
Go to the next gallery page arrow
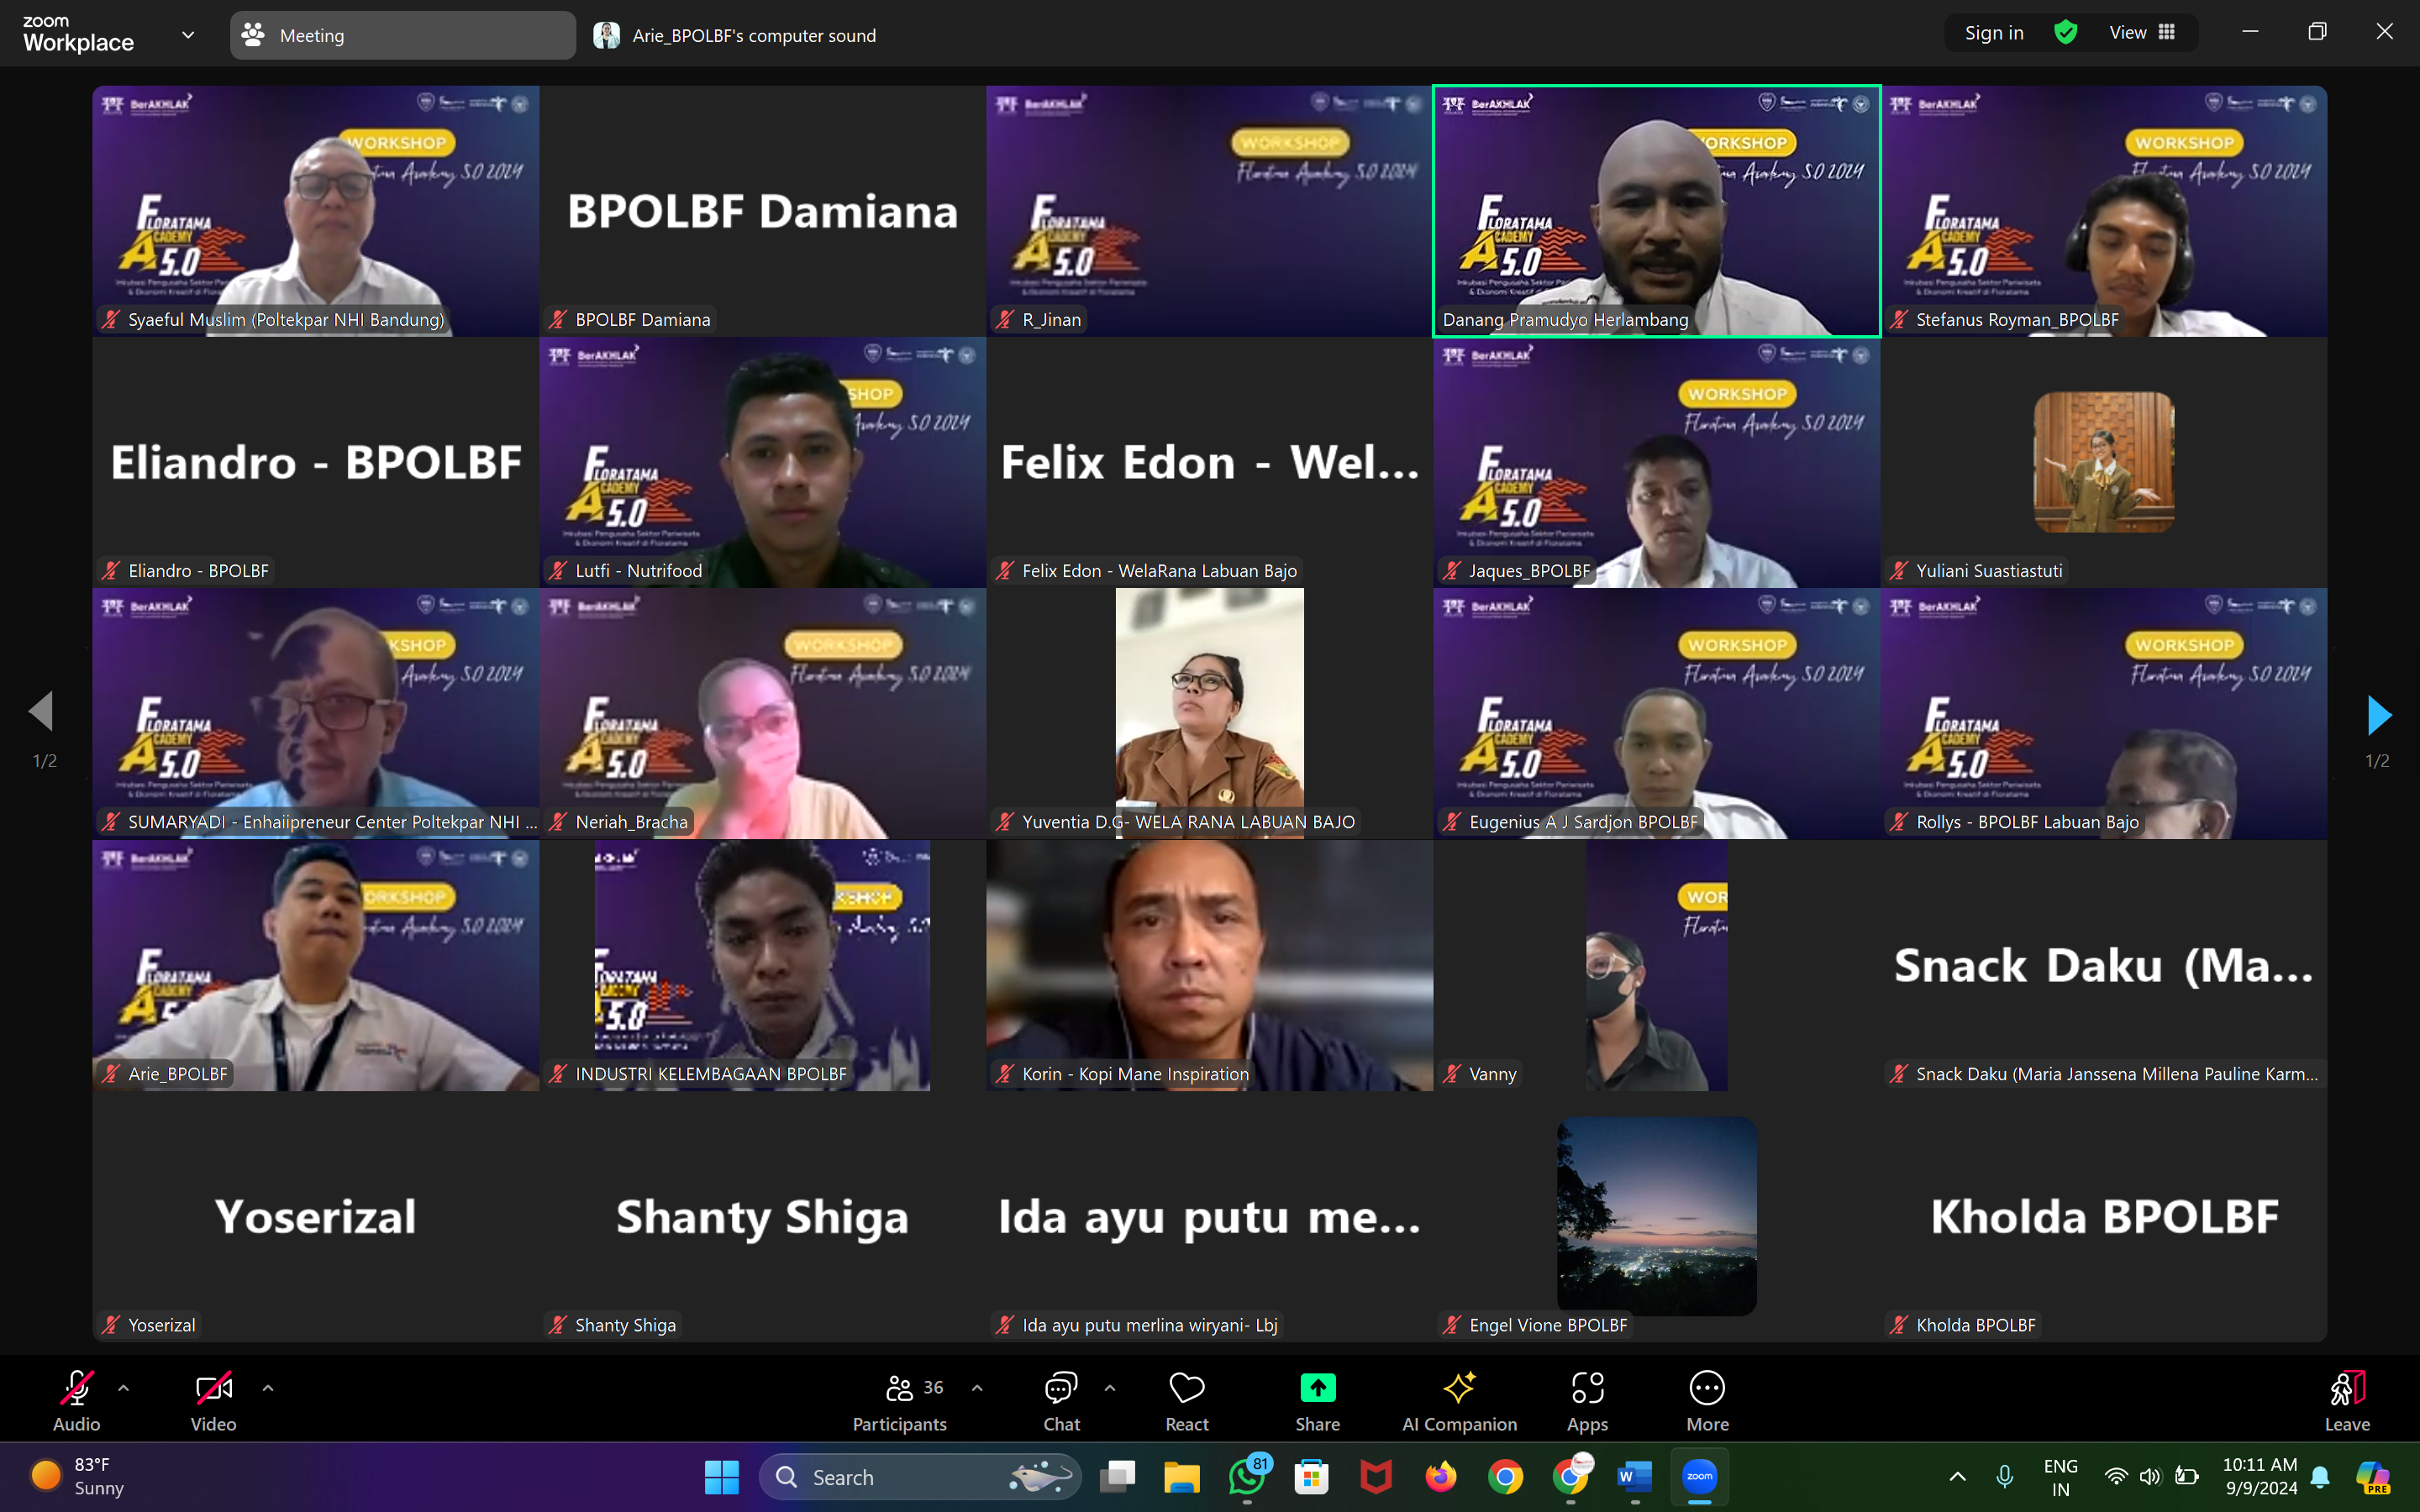pos(2378,714)
